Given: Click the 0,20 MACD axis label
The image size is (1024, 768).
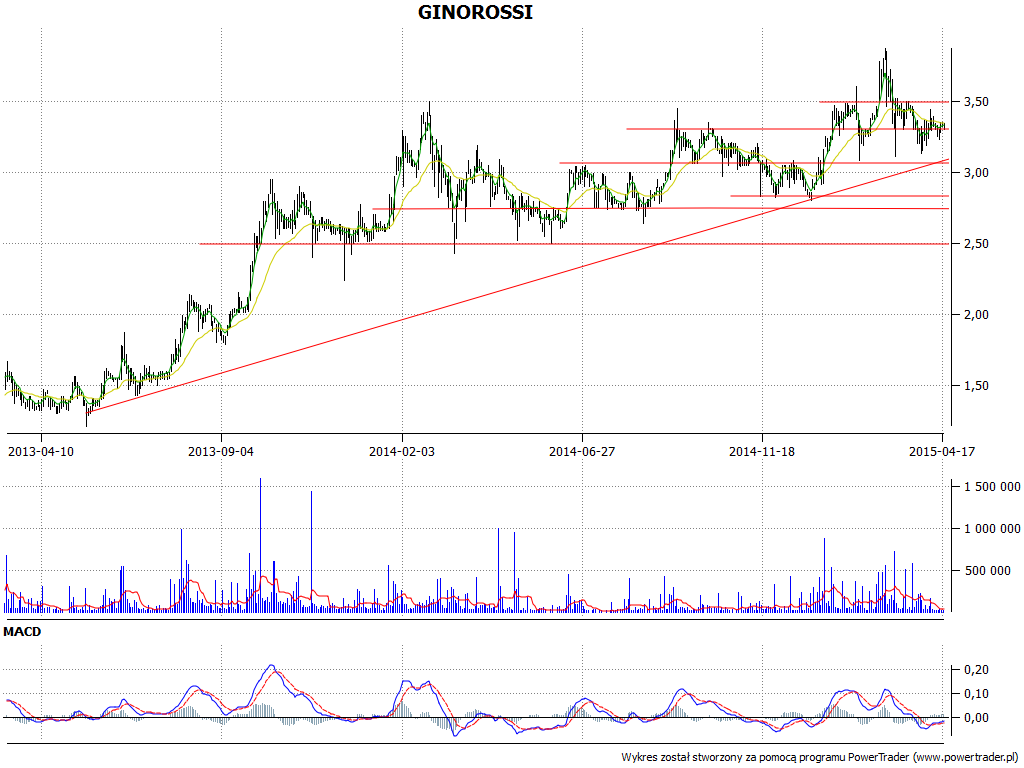Looking at the screenshot, I should click(976, 670).
